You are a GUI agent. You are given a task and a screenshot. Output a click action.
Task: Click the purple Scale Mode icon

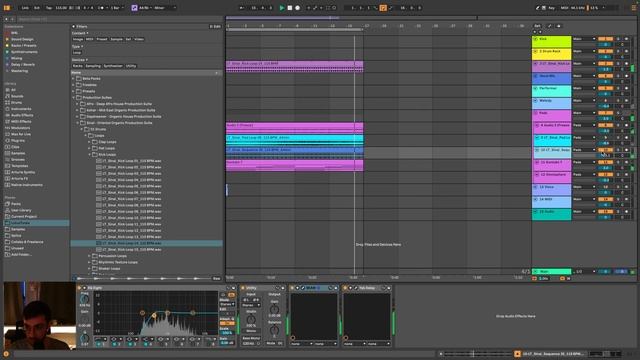pyautogui.click(x=134, y=8)
